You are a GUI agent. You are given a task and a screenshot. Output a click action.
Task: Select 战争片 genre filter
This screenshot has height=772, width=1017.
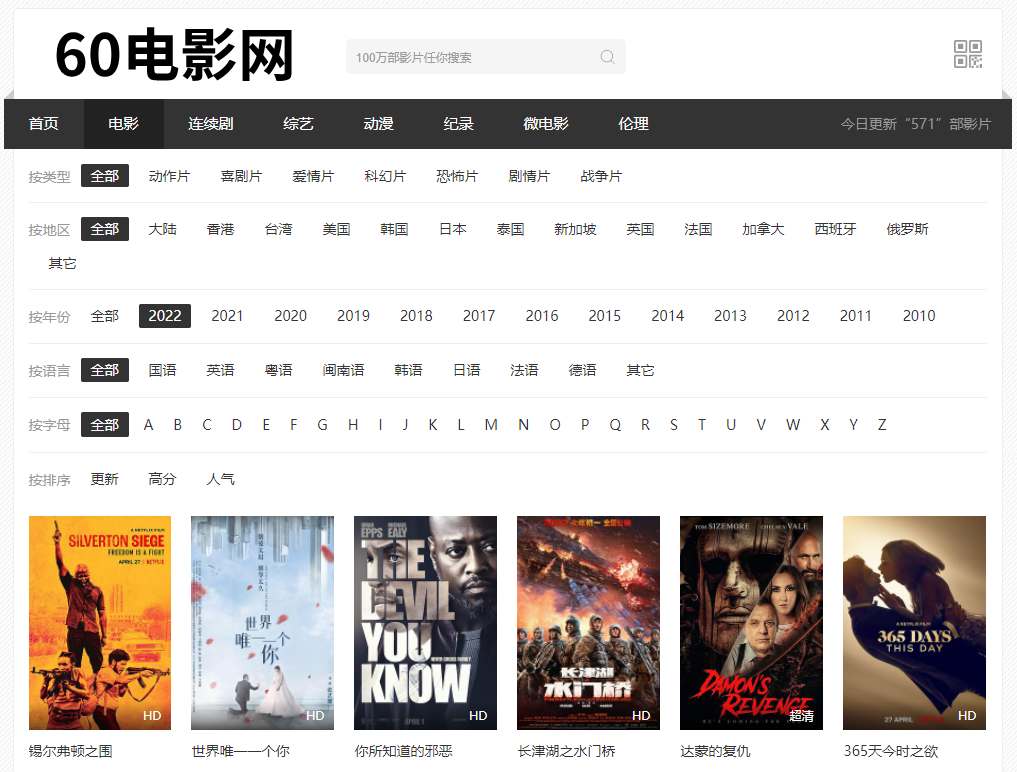601,176
